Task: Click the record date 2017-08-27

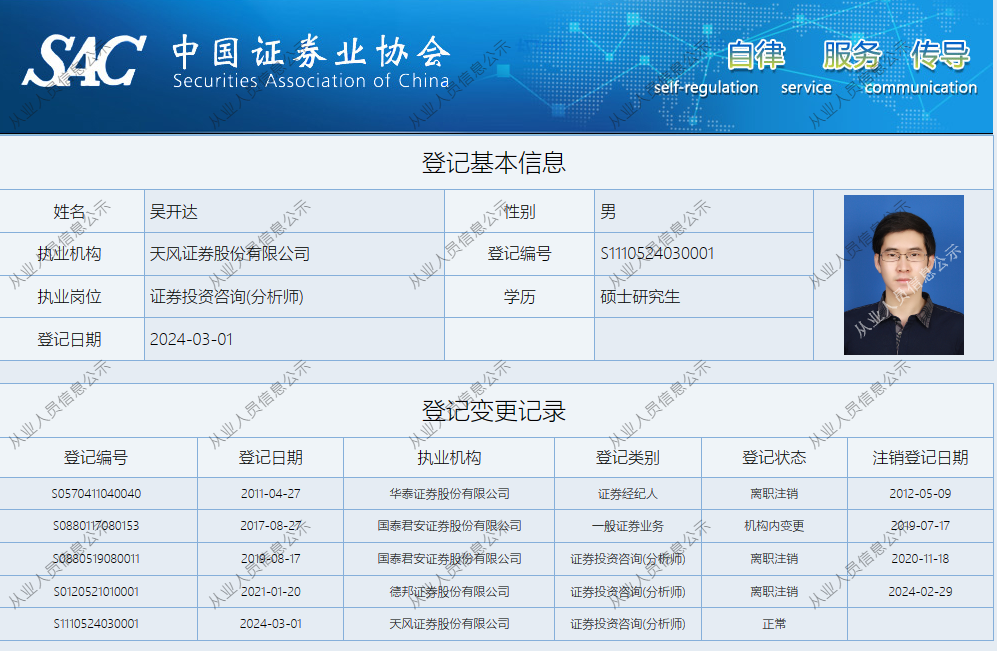Action: pyautogui.click(x=271, y=526)
